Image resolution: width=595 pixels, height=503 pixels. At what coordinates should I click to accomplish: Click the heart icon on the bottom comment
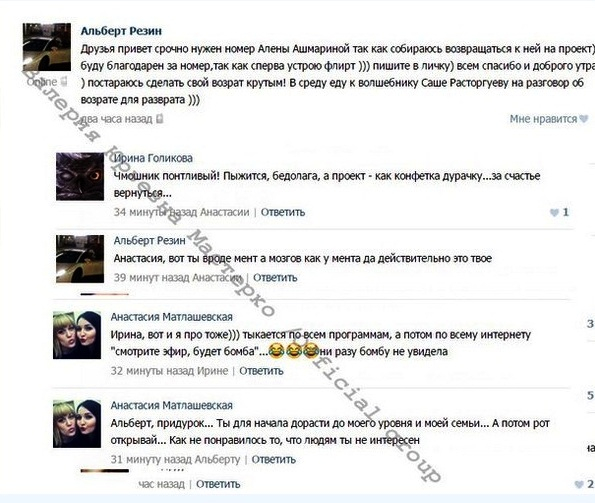579,484
